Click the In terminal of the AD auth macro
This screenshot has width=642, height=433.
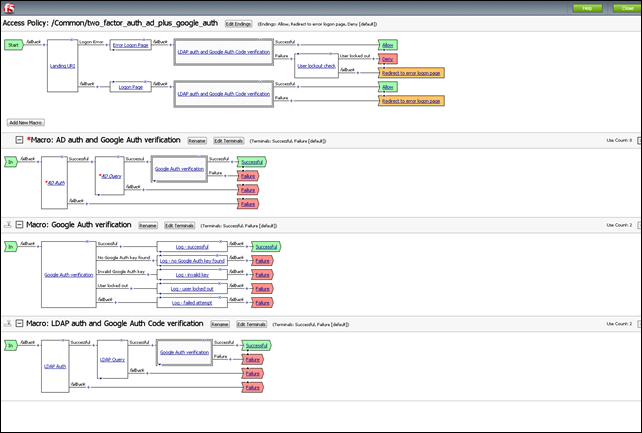coord(11,160)
